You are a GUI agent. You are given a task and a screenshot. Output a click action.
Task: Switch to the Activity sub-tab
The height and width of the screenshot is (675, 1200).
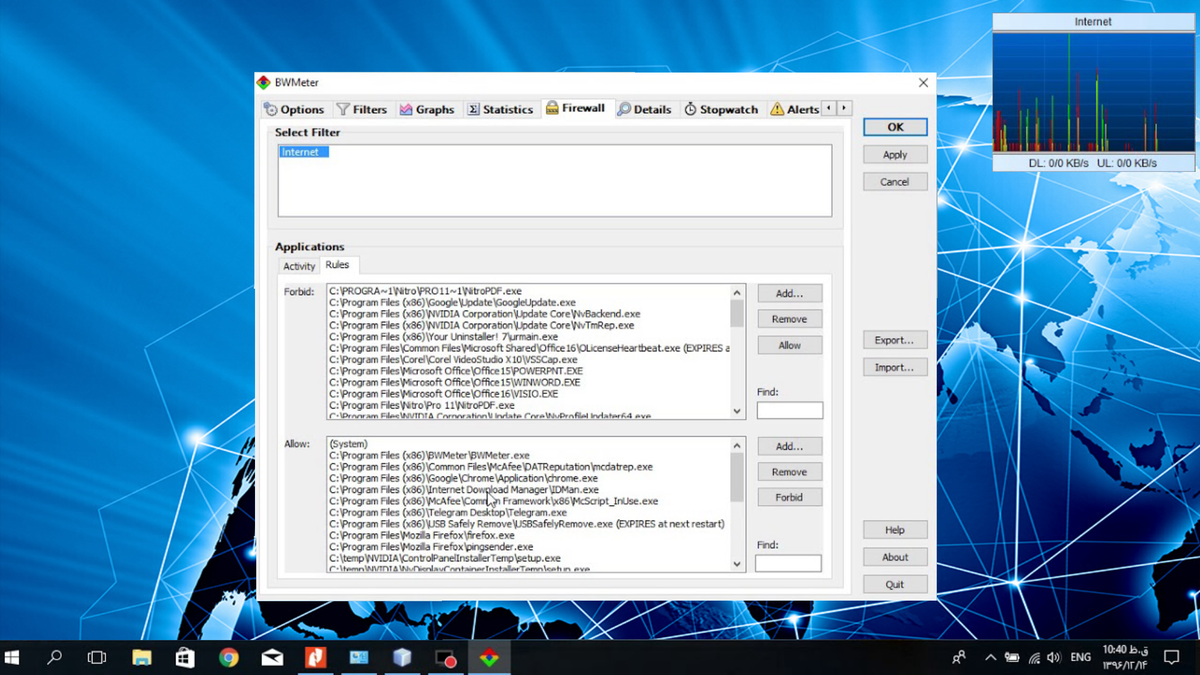(299, 266)
